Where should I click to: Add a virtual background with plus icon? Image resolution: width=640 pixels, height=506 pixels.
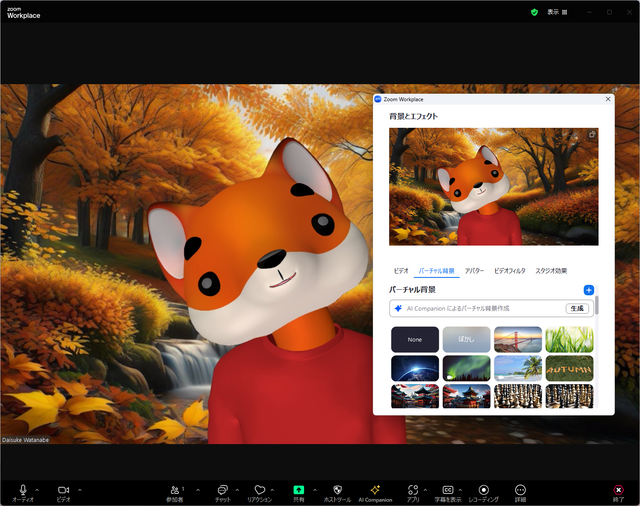coord(589,290)
